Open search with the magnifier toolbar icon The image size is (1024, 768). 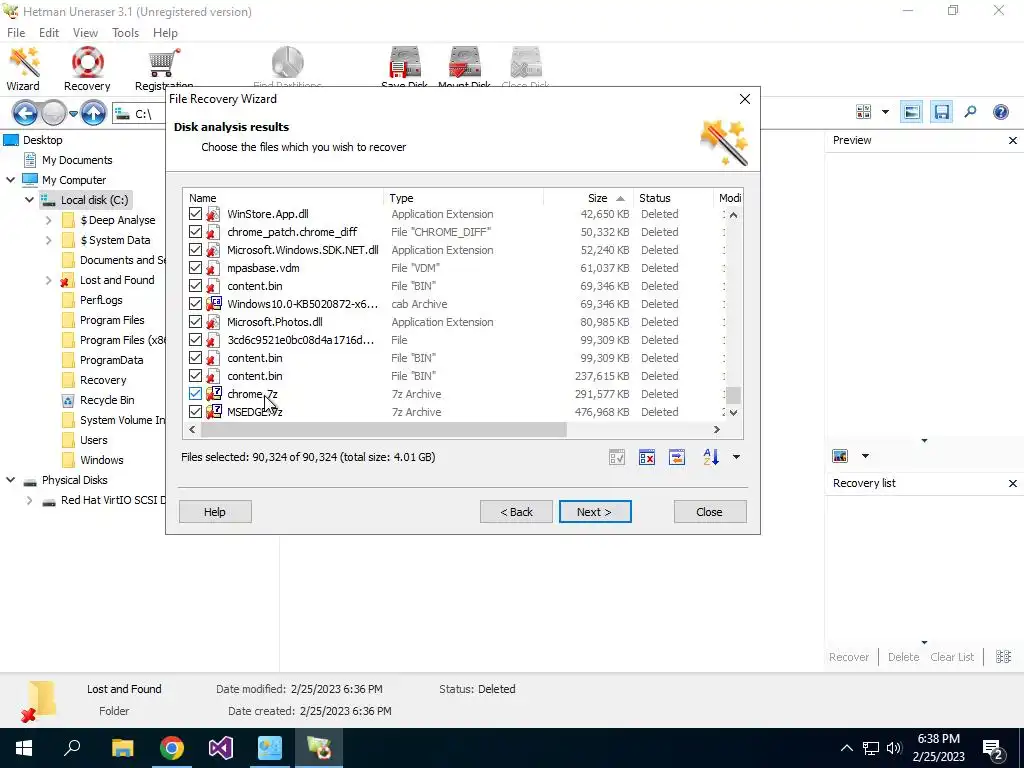970,112
